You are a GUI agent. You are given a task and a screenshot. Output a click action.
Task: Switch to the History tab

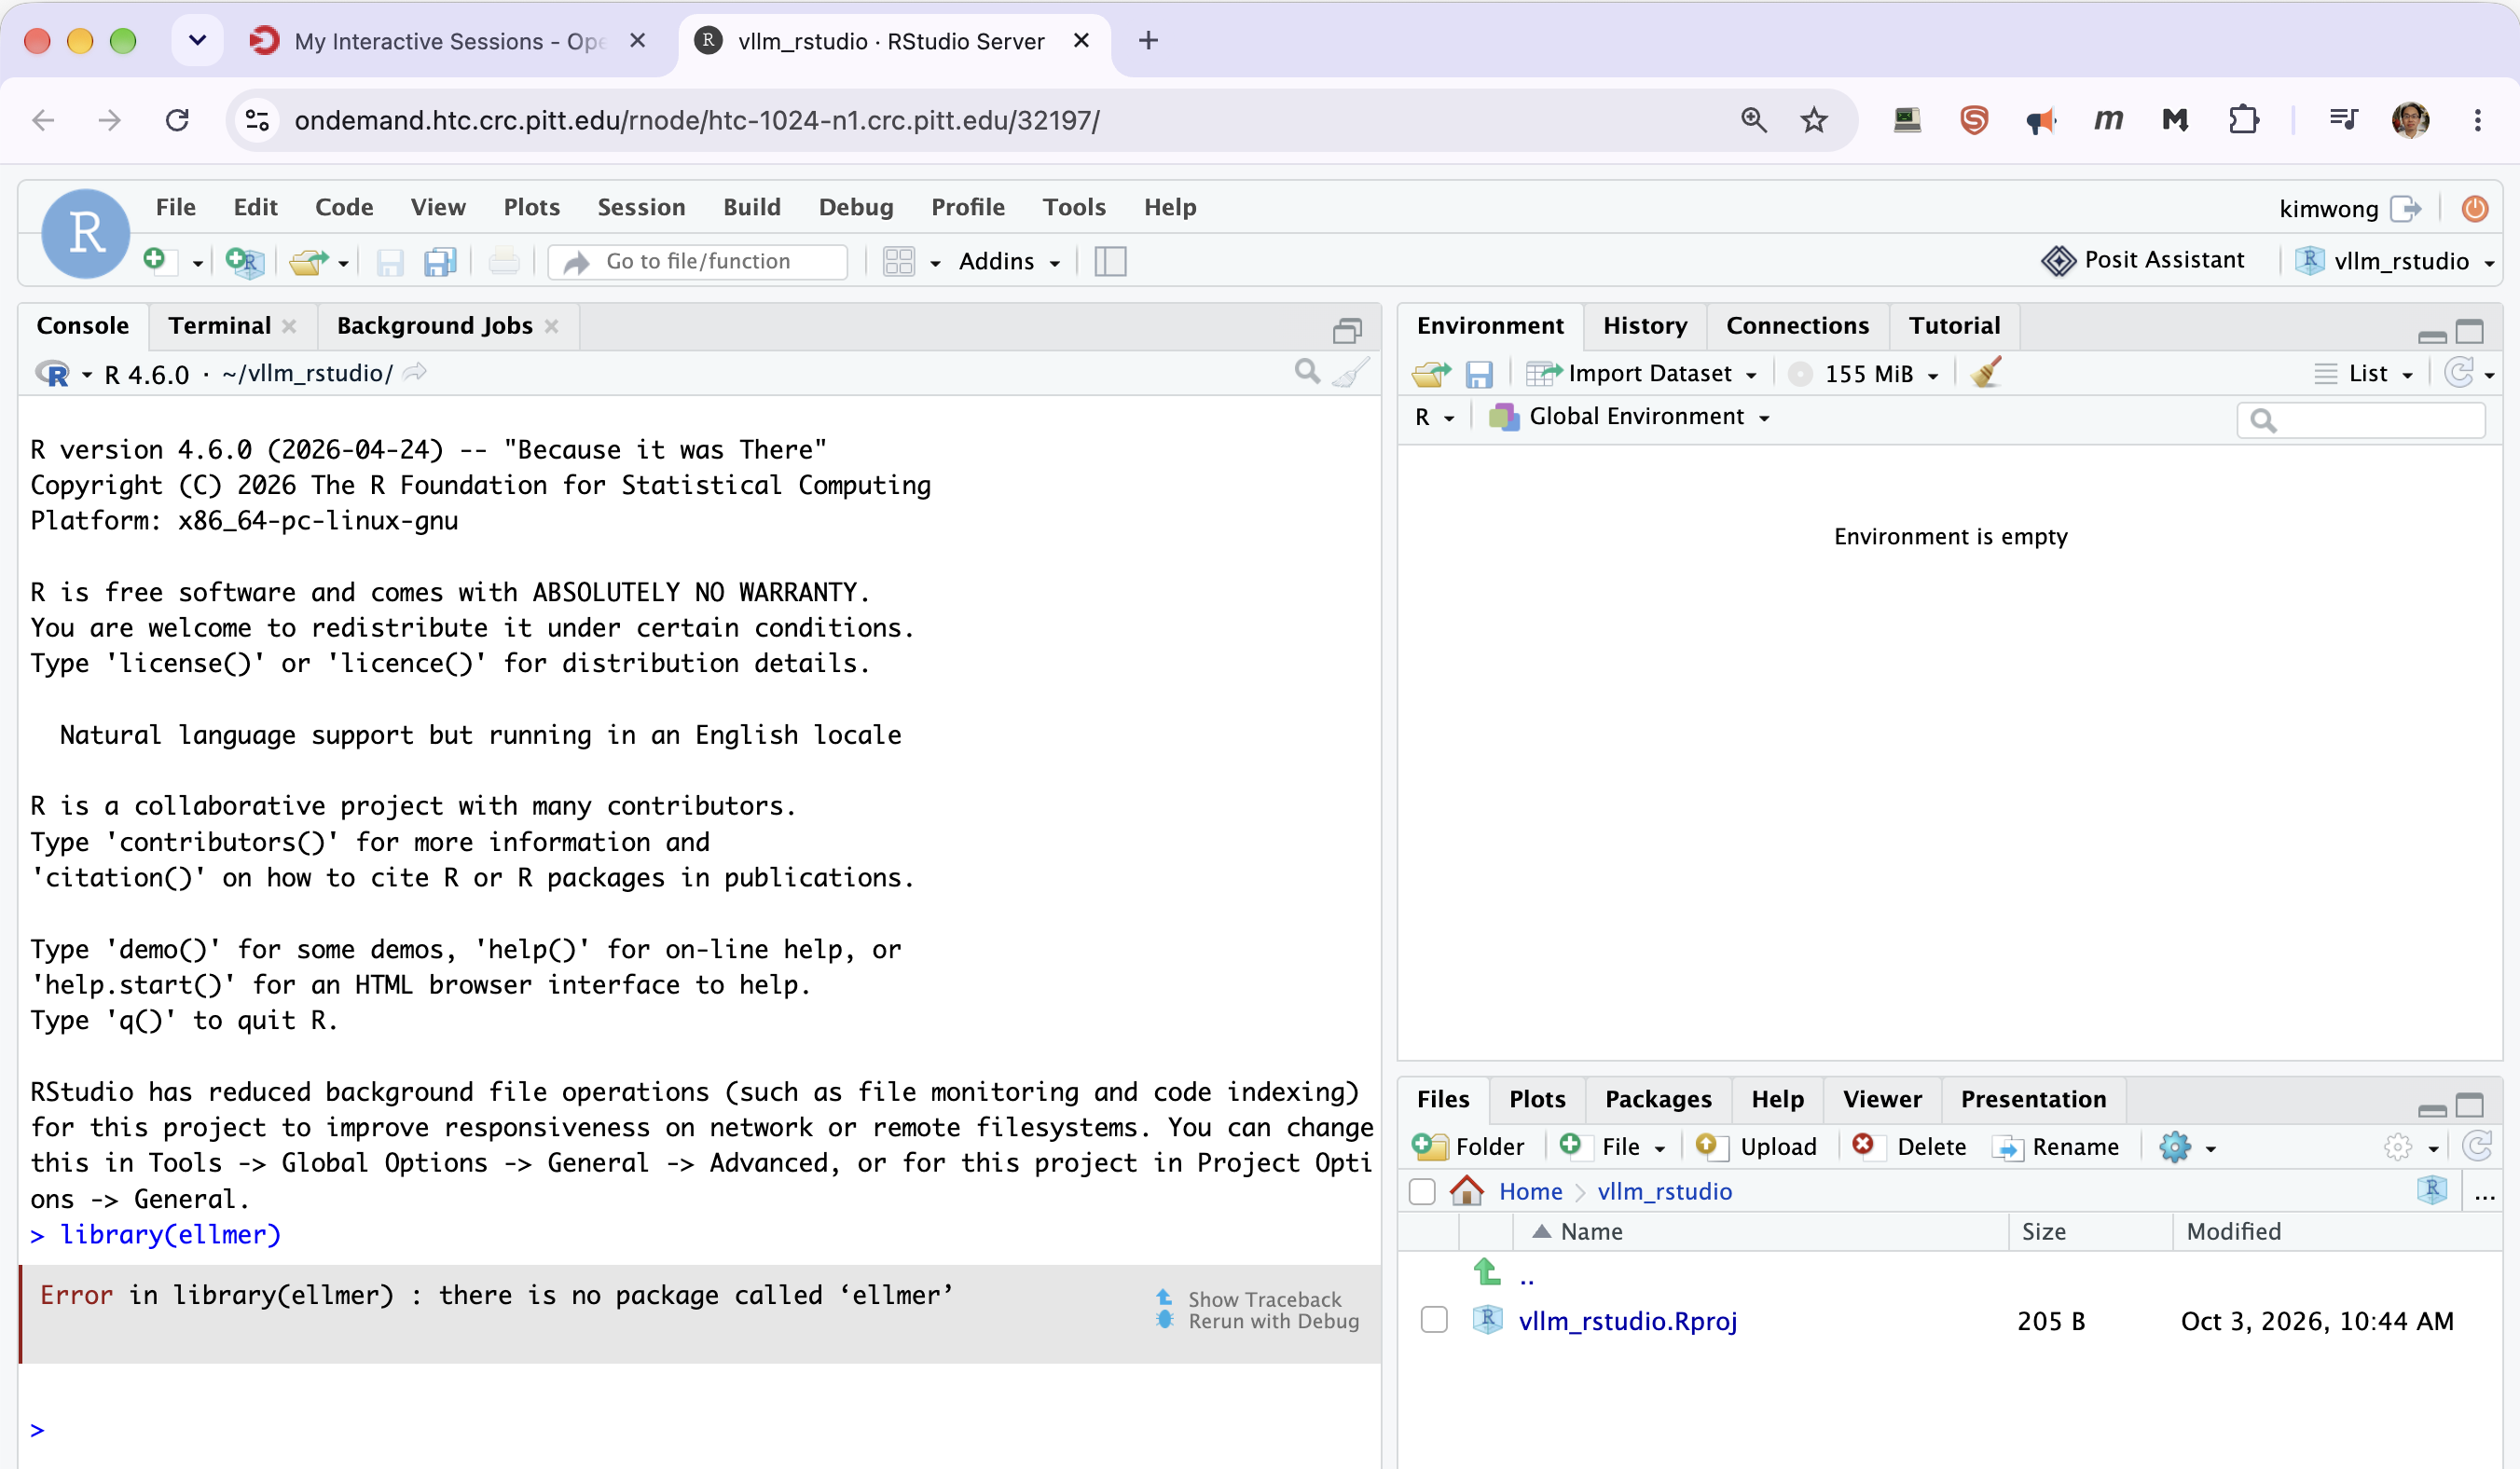point(1645,326)
